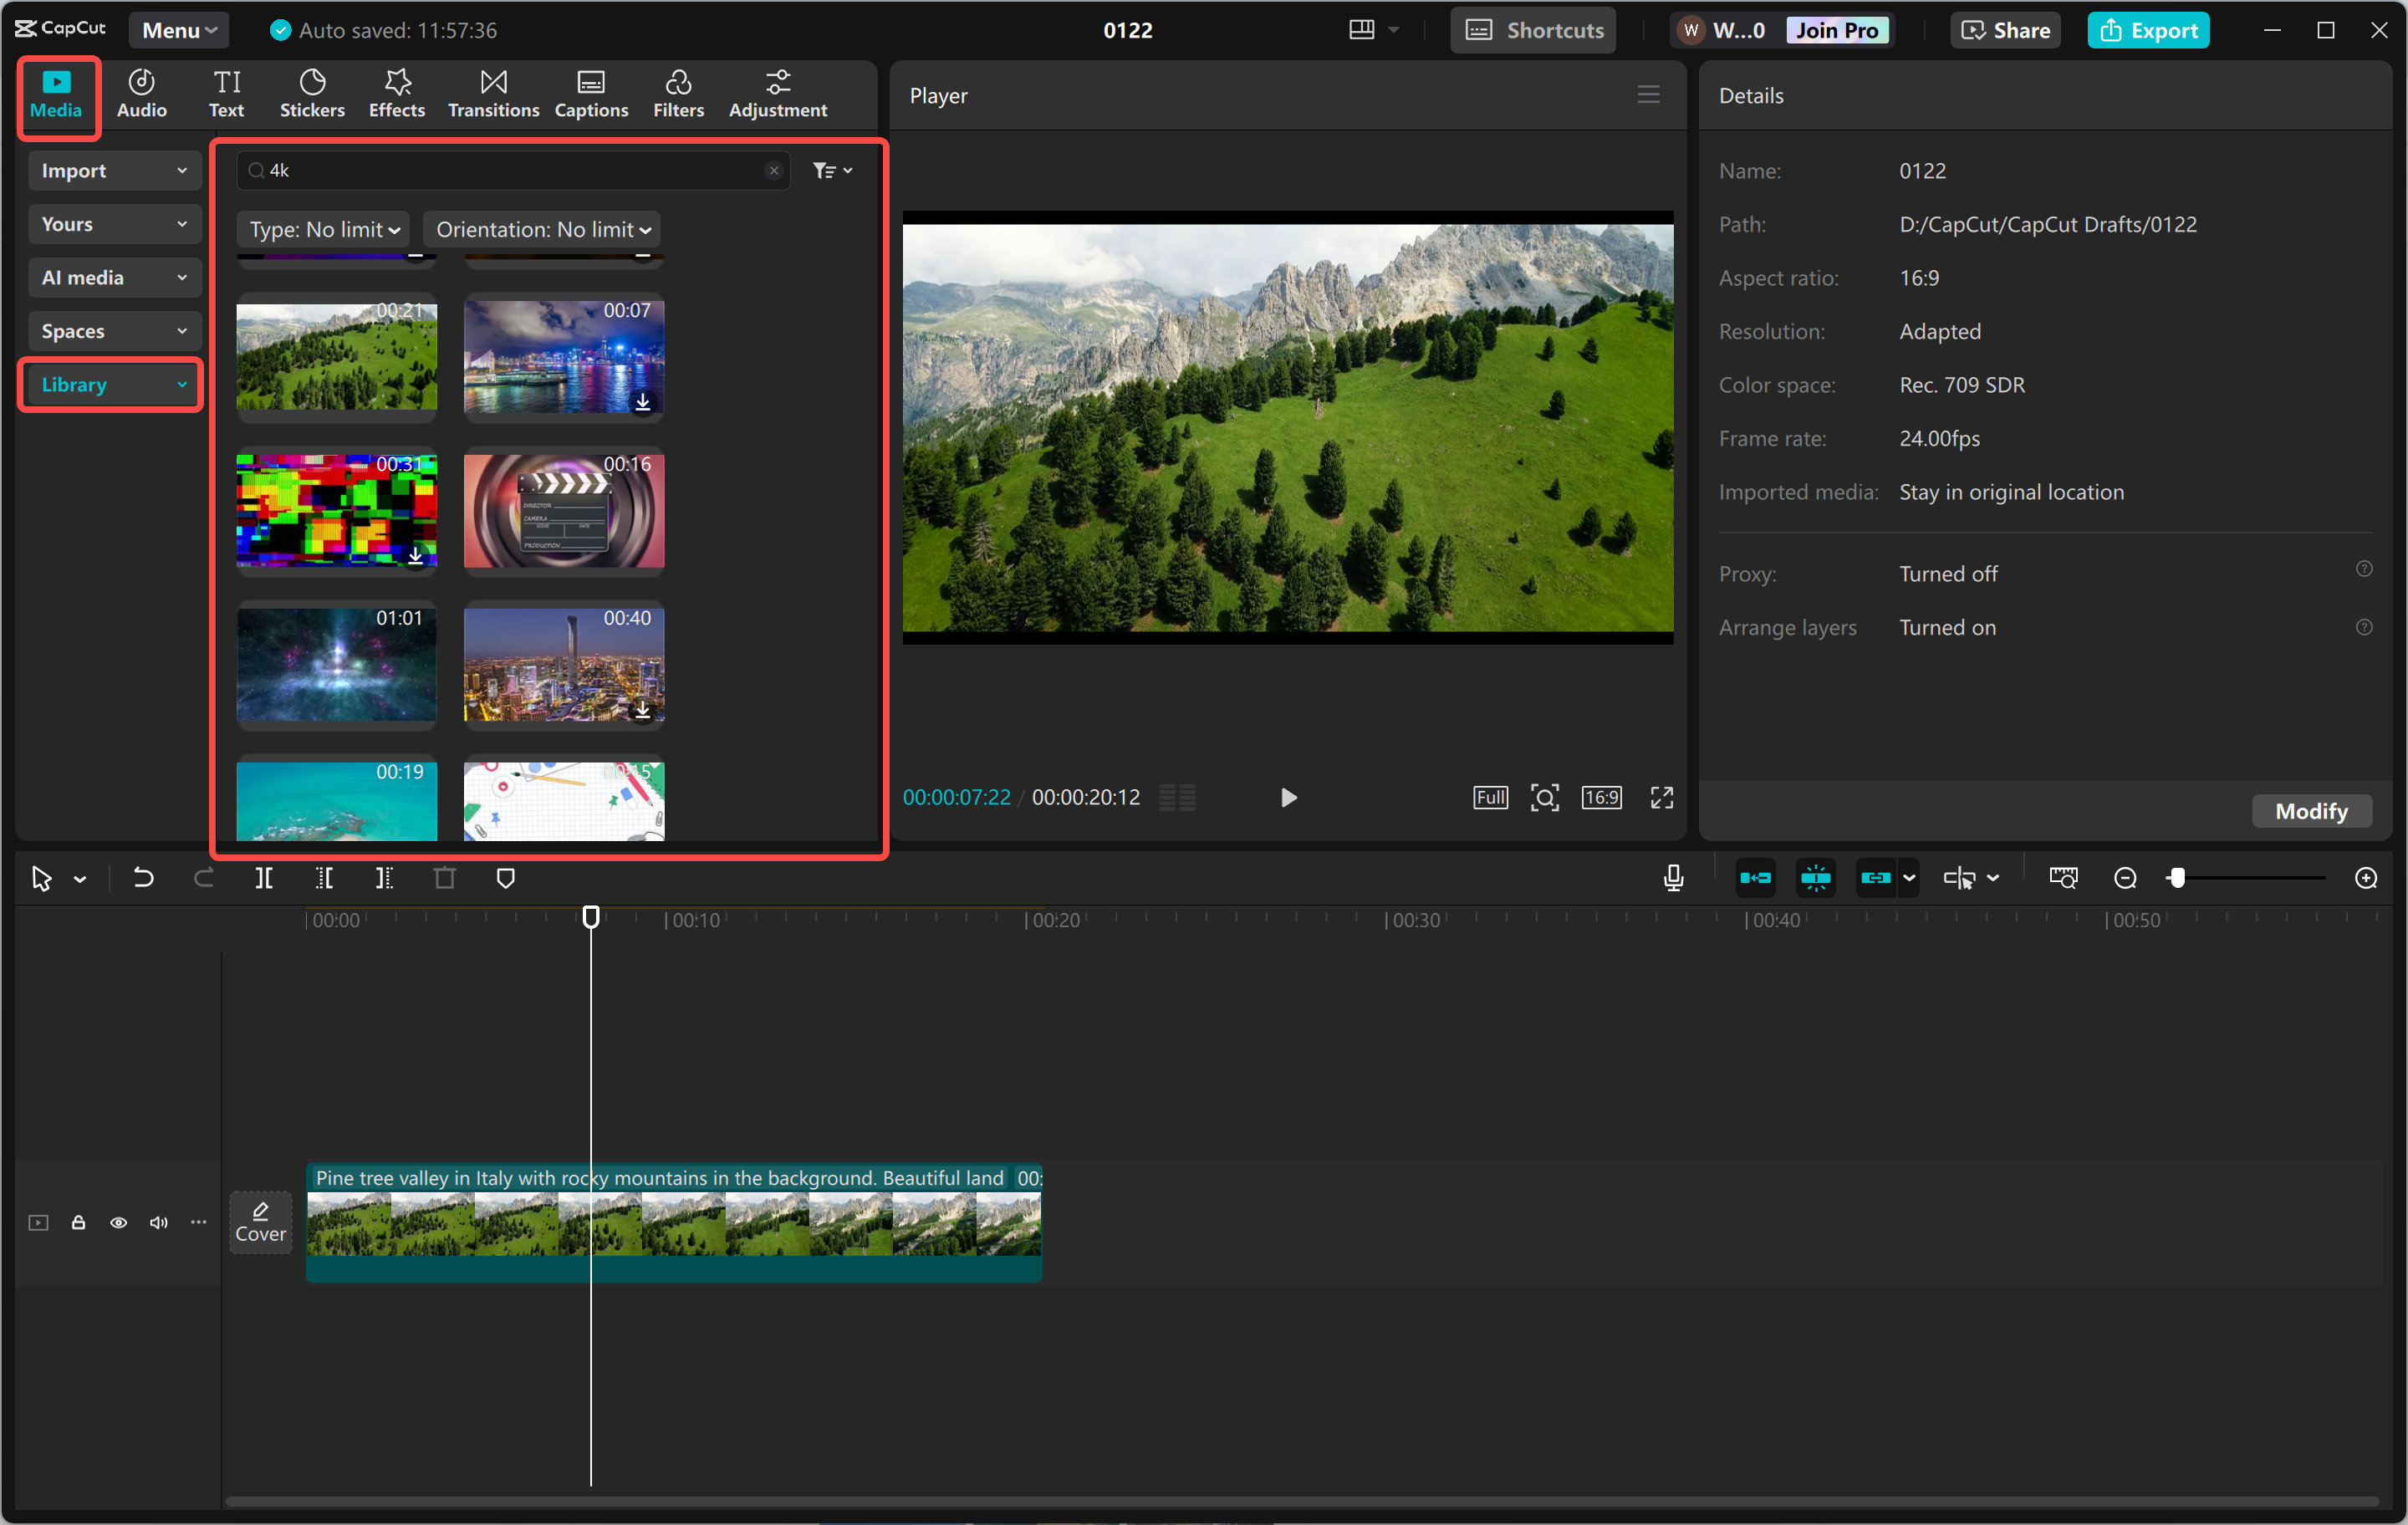This screenshot has width=2408, height=1525.
Task: Click the marker shield icon
Action: point(506,878)
